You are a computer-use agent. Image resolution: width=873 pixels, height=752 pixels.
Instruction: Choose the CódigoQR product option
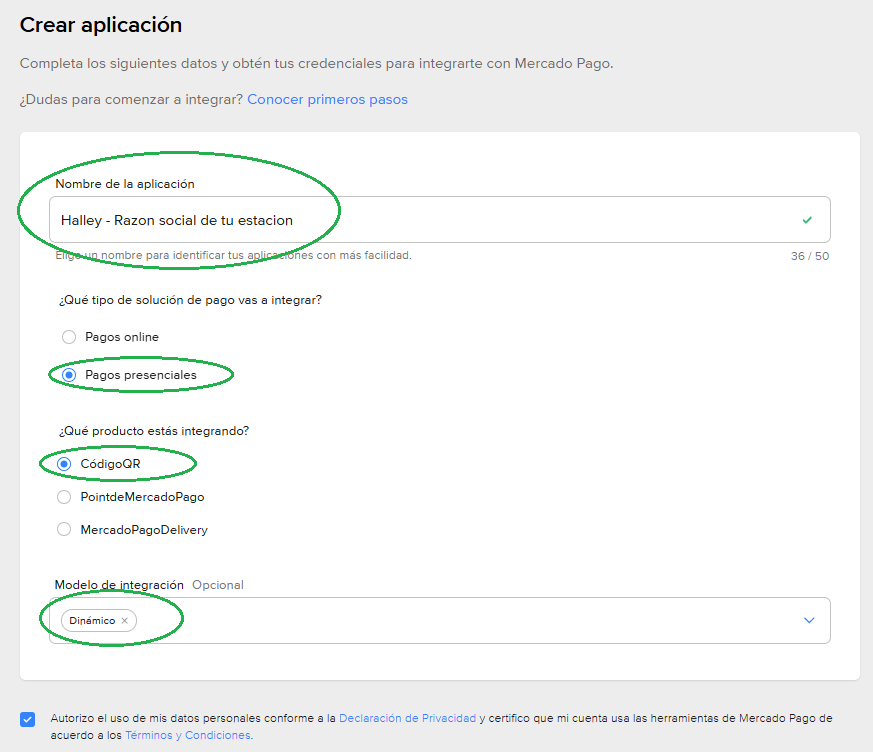click(64, 464)
